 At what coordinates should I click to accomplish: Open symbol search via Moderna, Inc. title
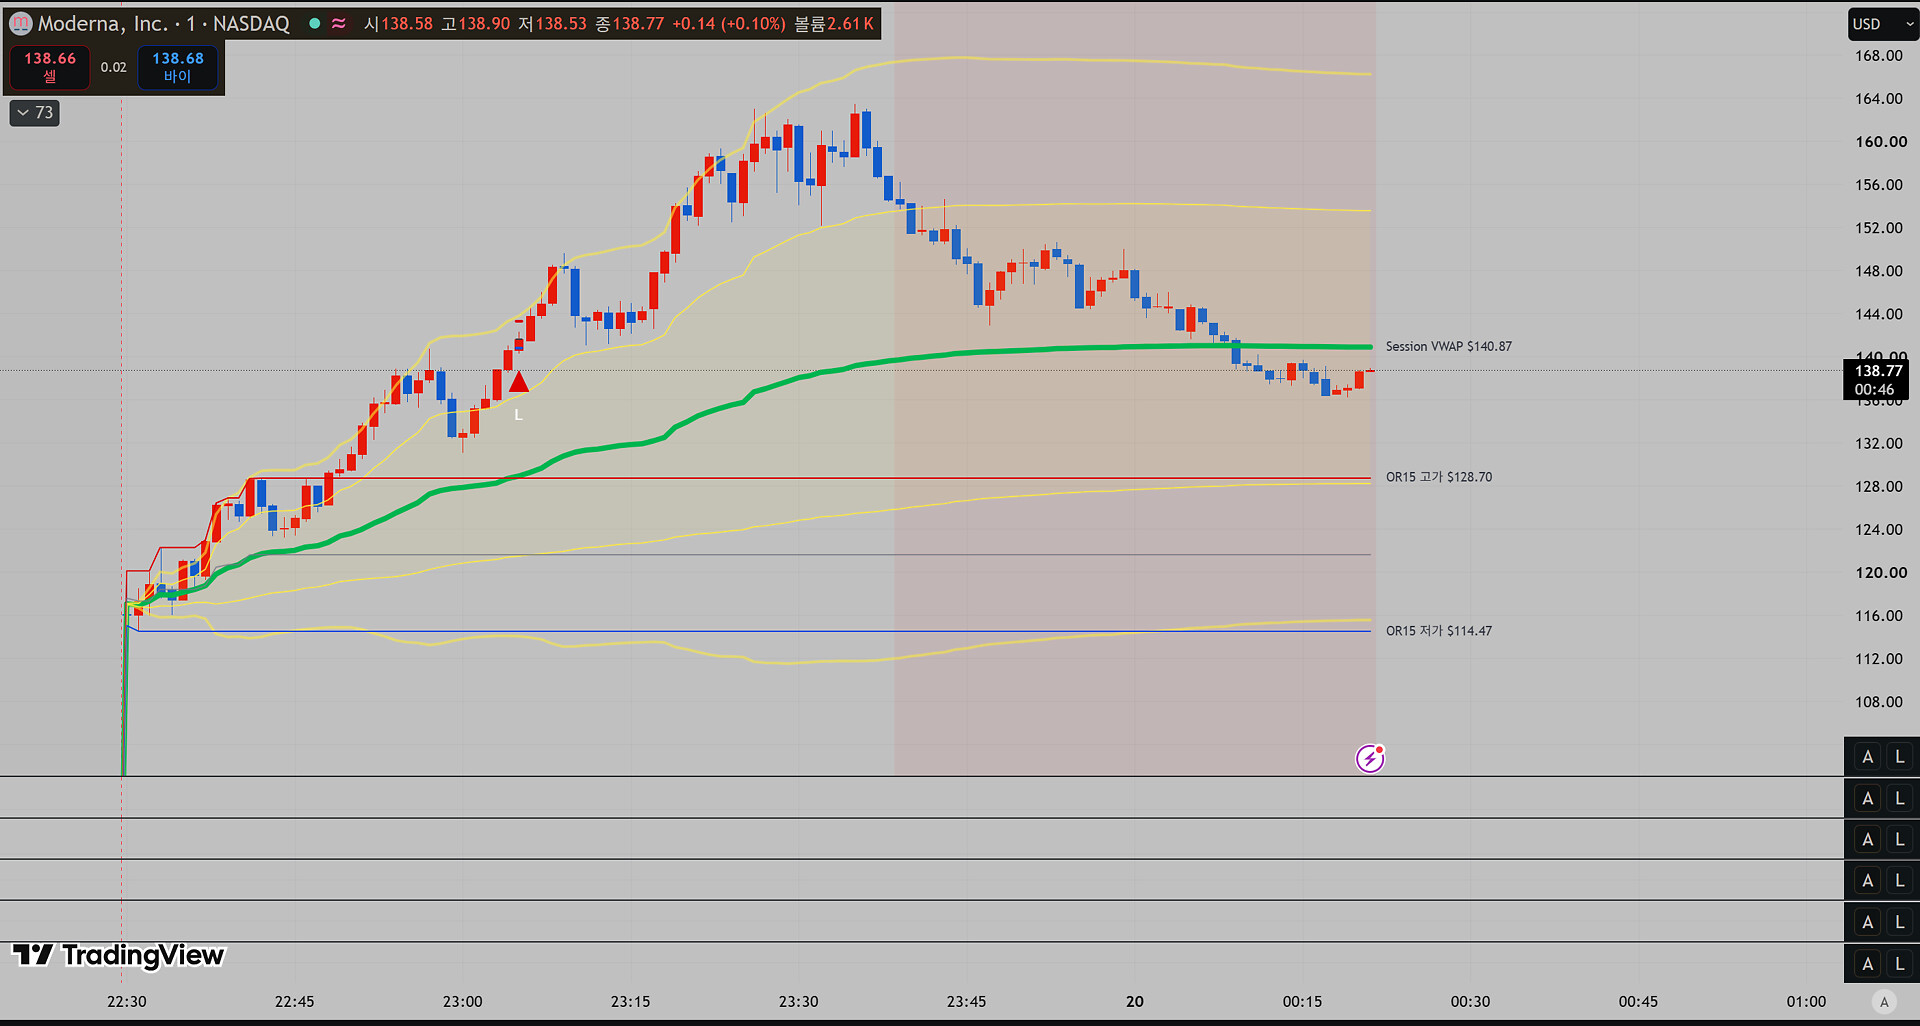163,23
